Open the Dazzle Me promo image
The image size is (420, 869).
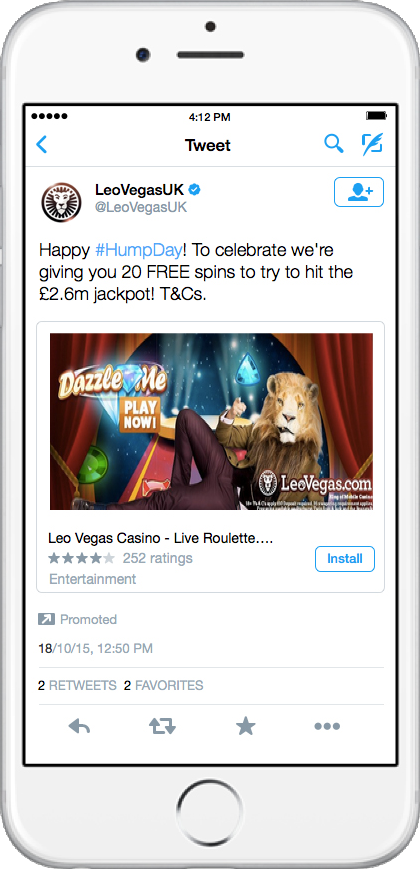point(211,421)
